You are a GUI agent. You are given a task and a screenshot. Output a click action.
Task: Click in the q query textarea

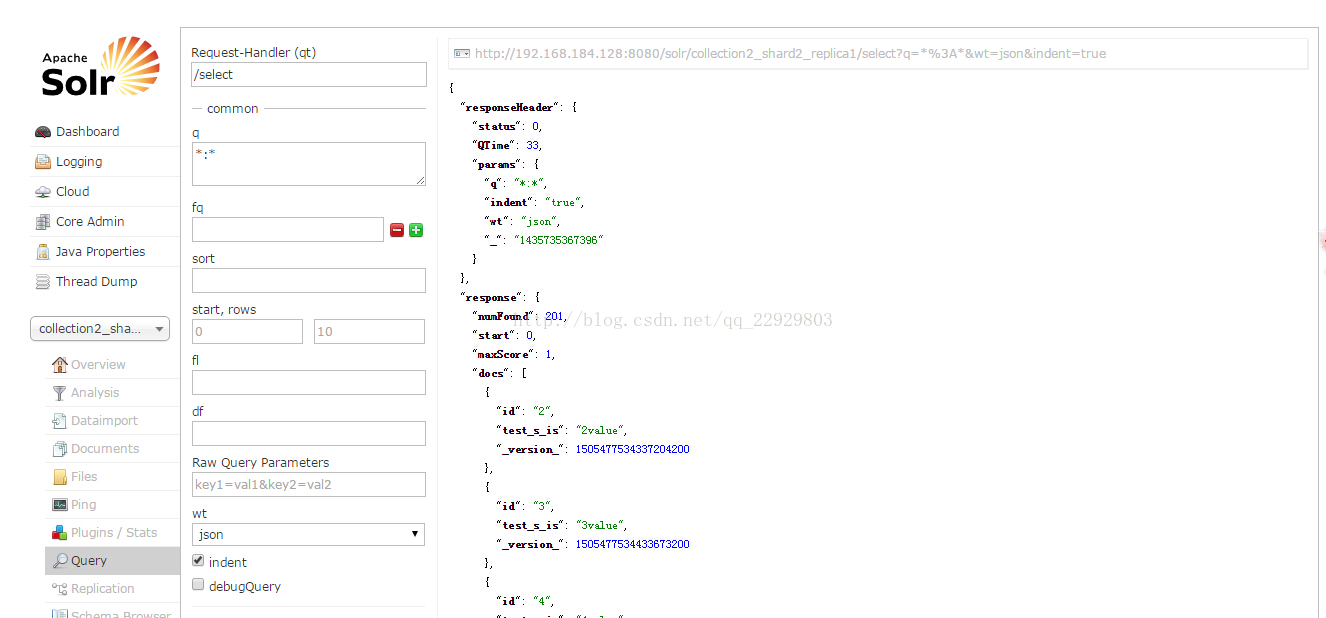(309, 164)
